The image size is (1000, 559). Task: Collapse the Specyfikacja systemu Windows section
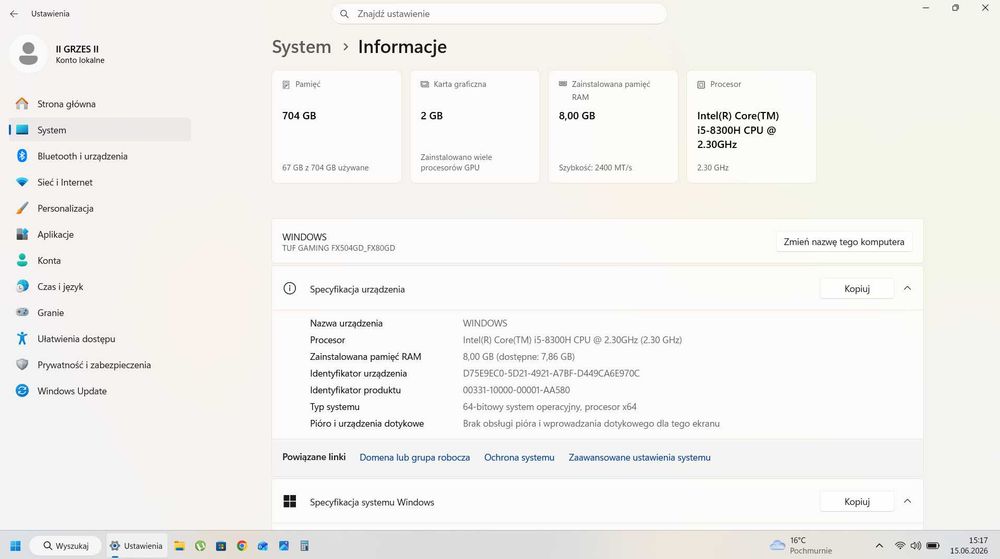(908, 502)
